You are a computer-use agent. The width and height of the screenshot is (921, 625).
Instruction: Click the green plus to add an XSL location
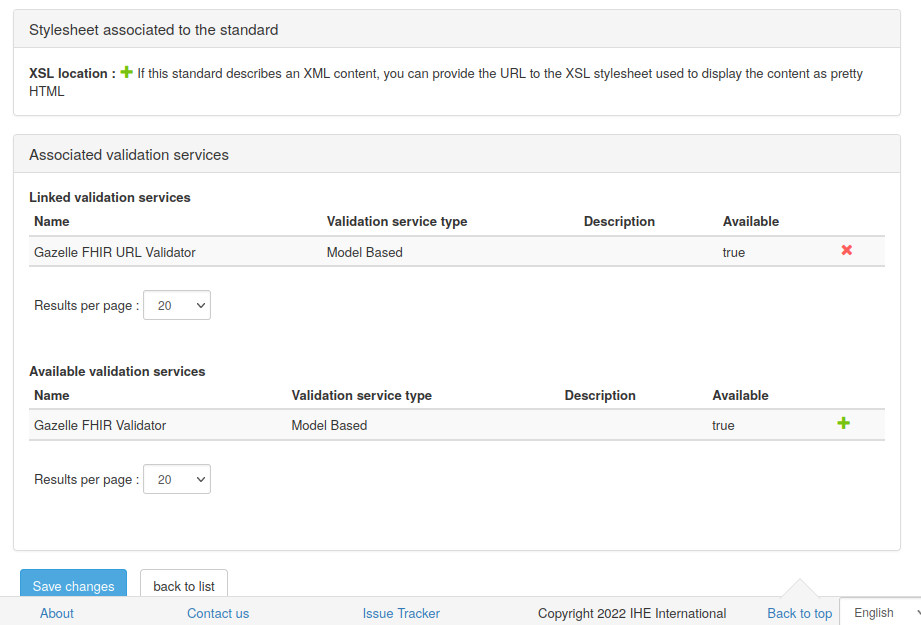coord(125,71)
